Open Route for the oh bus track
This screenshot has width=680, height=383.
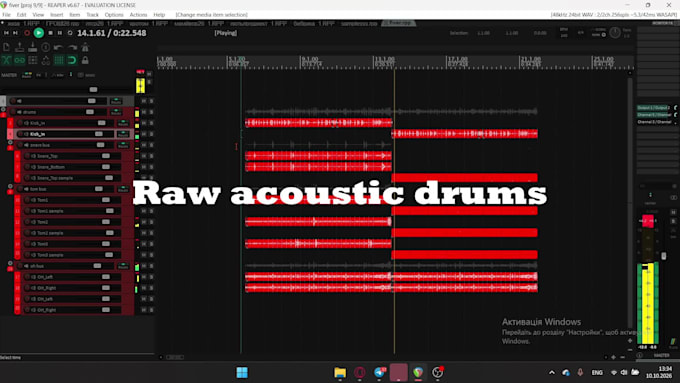tap(123, 266)
